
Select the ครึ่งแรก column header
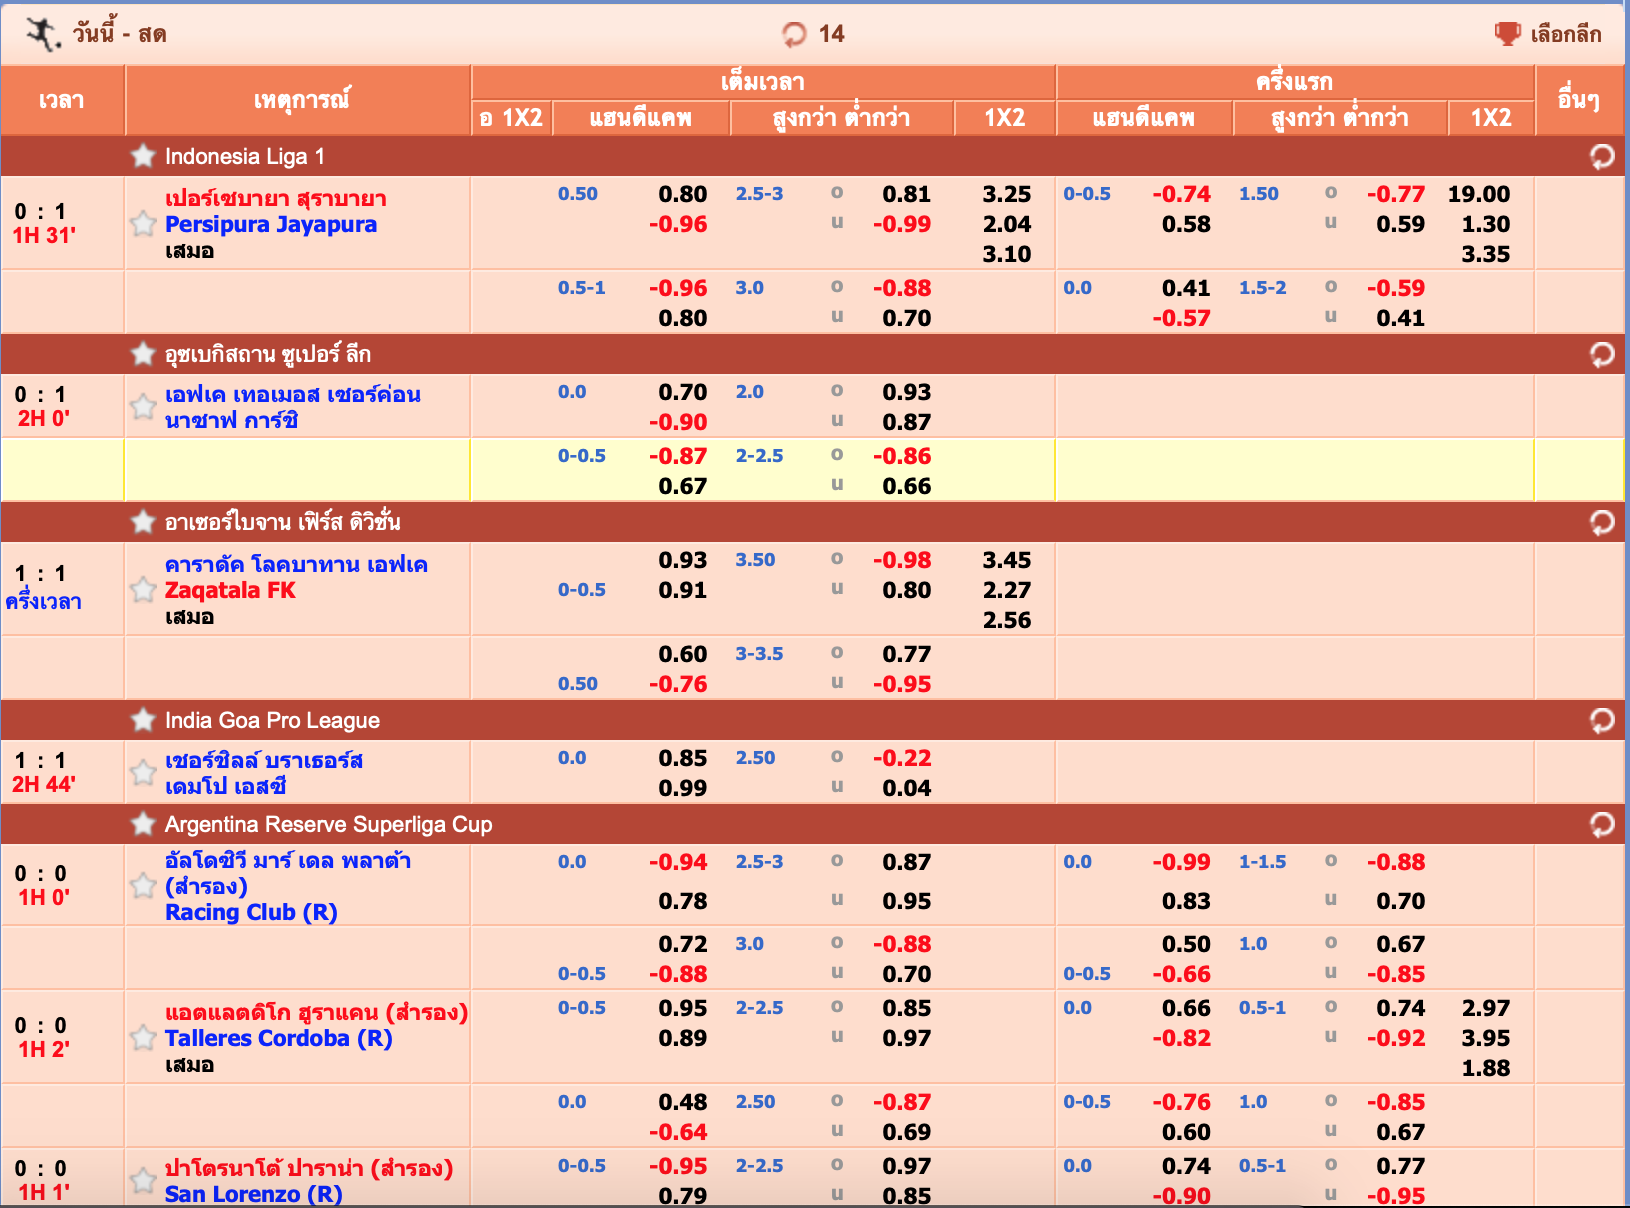point(1294,82)
